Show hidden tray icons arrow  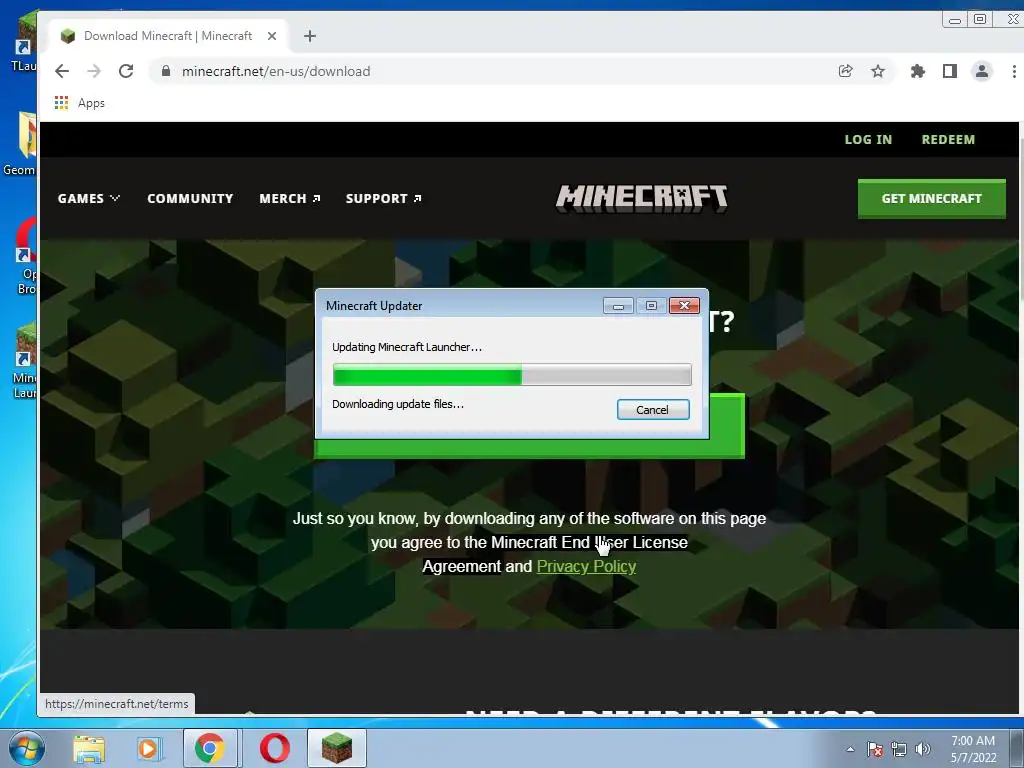coord(850,749)
